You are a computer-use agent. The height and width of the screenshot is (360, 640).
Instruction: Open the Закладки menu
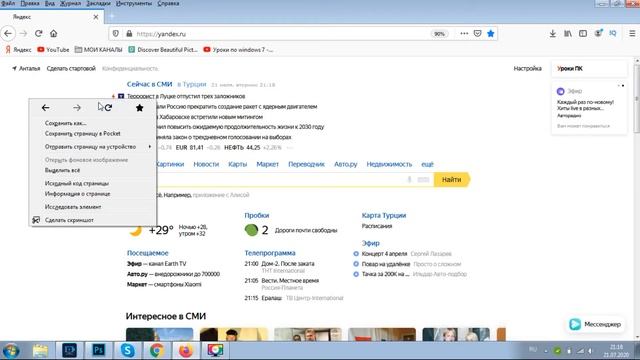pyautogui.click(x=98, y=3)
